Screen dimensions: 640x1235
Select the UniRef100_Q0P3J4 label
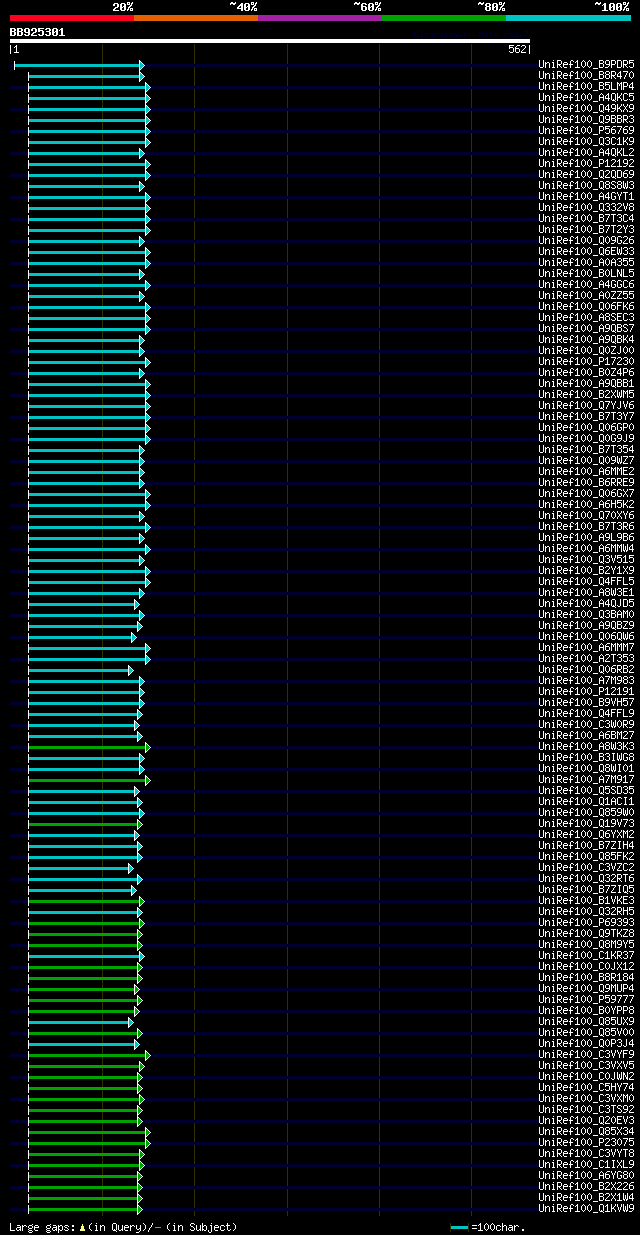click(586, 1043)
